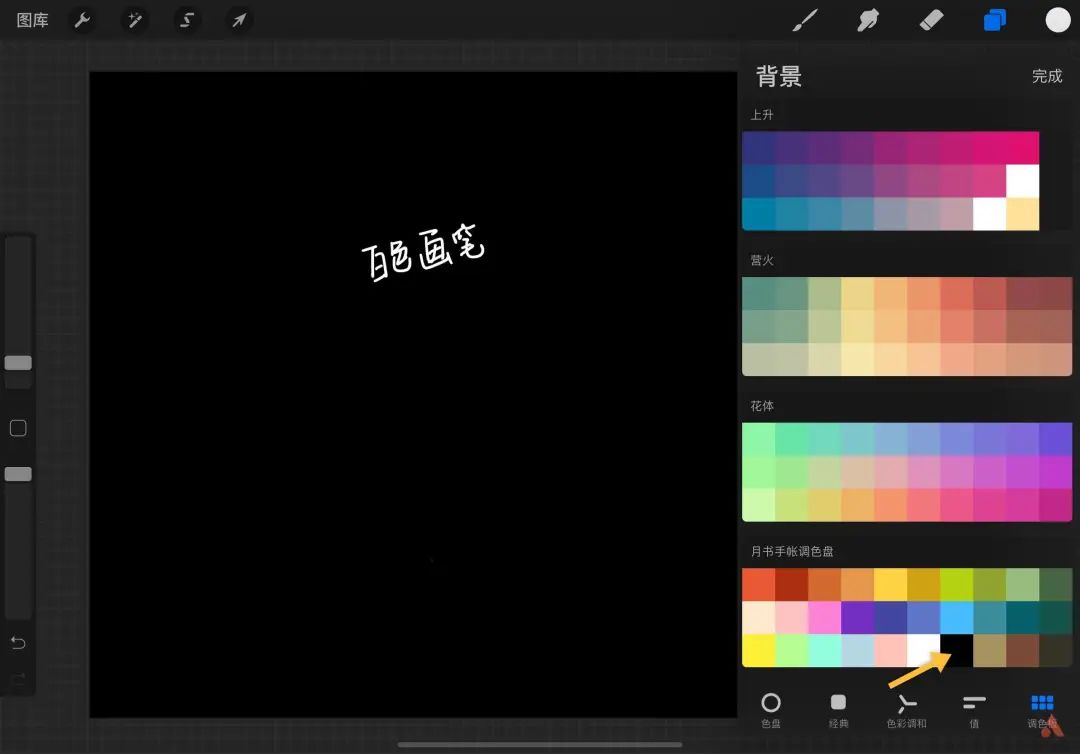Pick the sky blue swatch in 月书手帐调色盘
Screen dimensions: 1080x754
tap(957, 618)
